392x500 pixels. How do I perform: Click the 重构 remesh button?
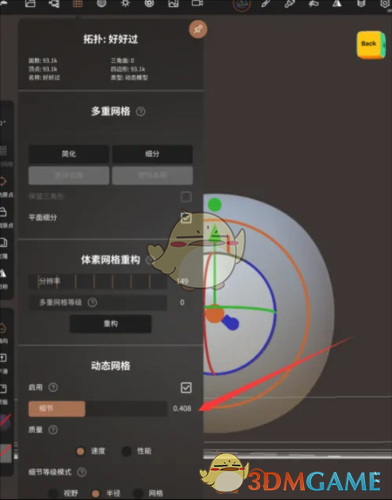click(111, 324)
